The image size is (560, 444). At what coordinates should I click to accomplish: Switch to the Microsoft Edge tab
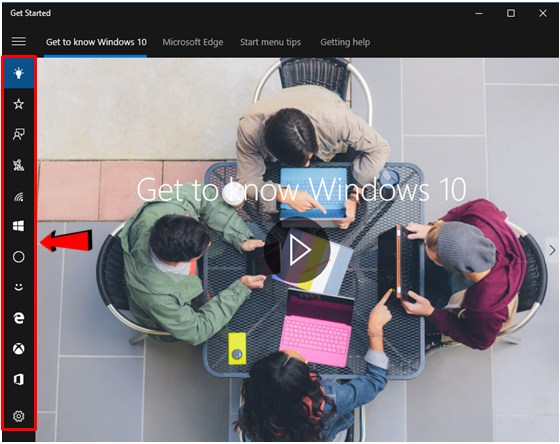click(x=193, y=42)
